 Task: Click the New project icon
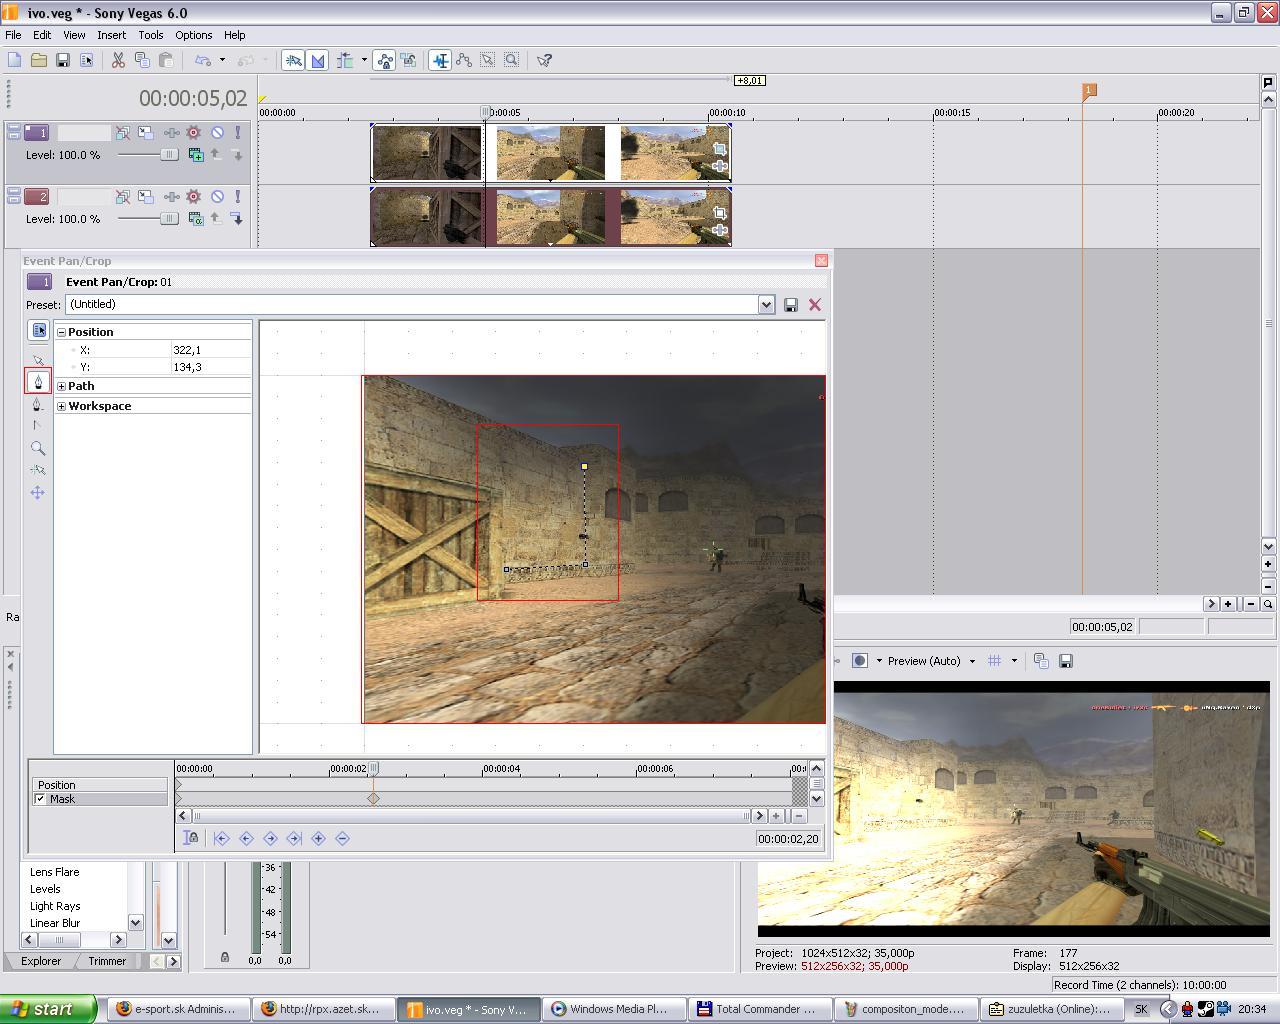(x=14, y=60)
